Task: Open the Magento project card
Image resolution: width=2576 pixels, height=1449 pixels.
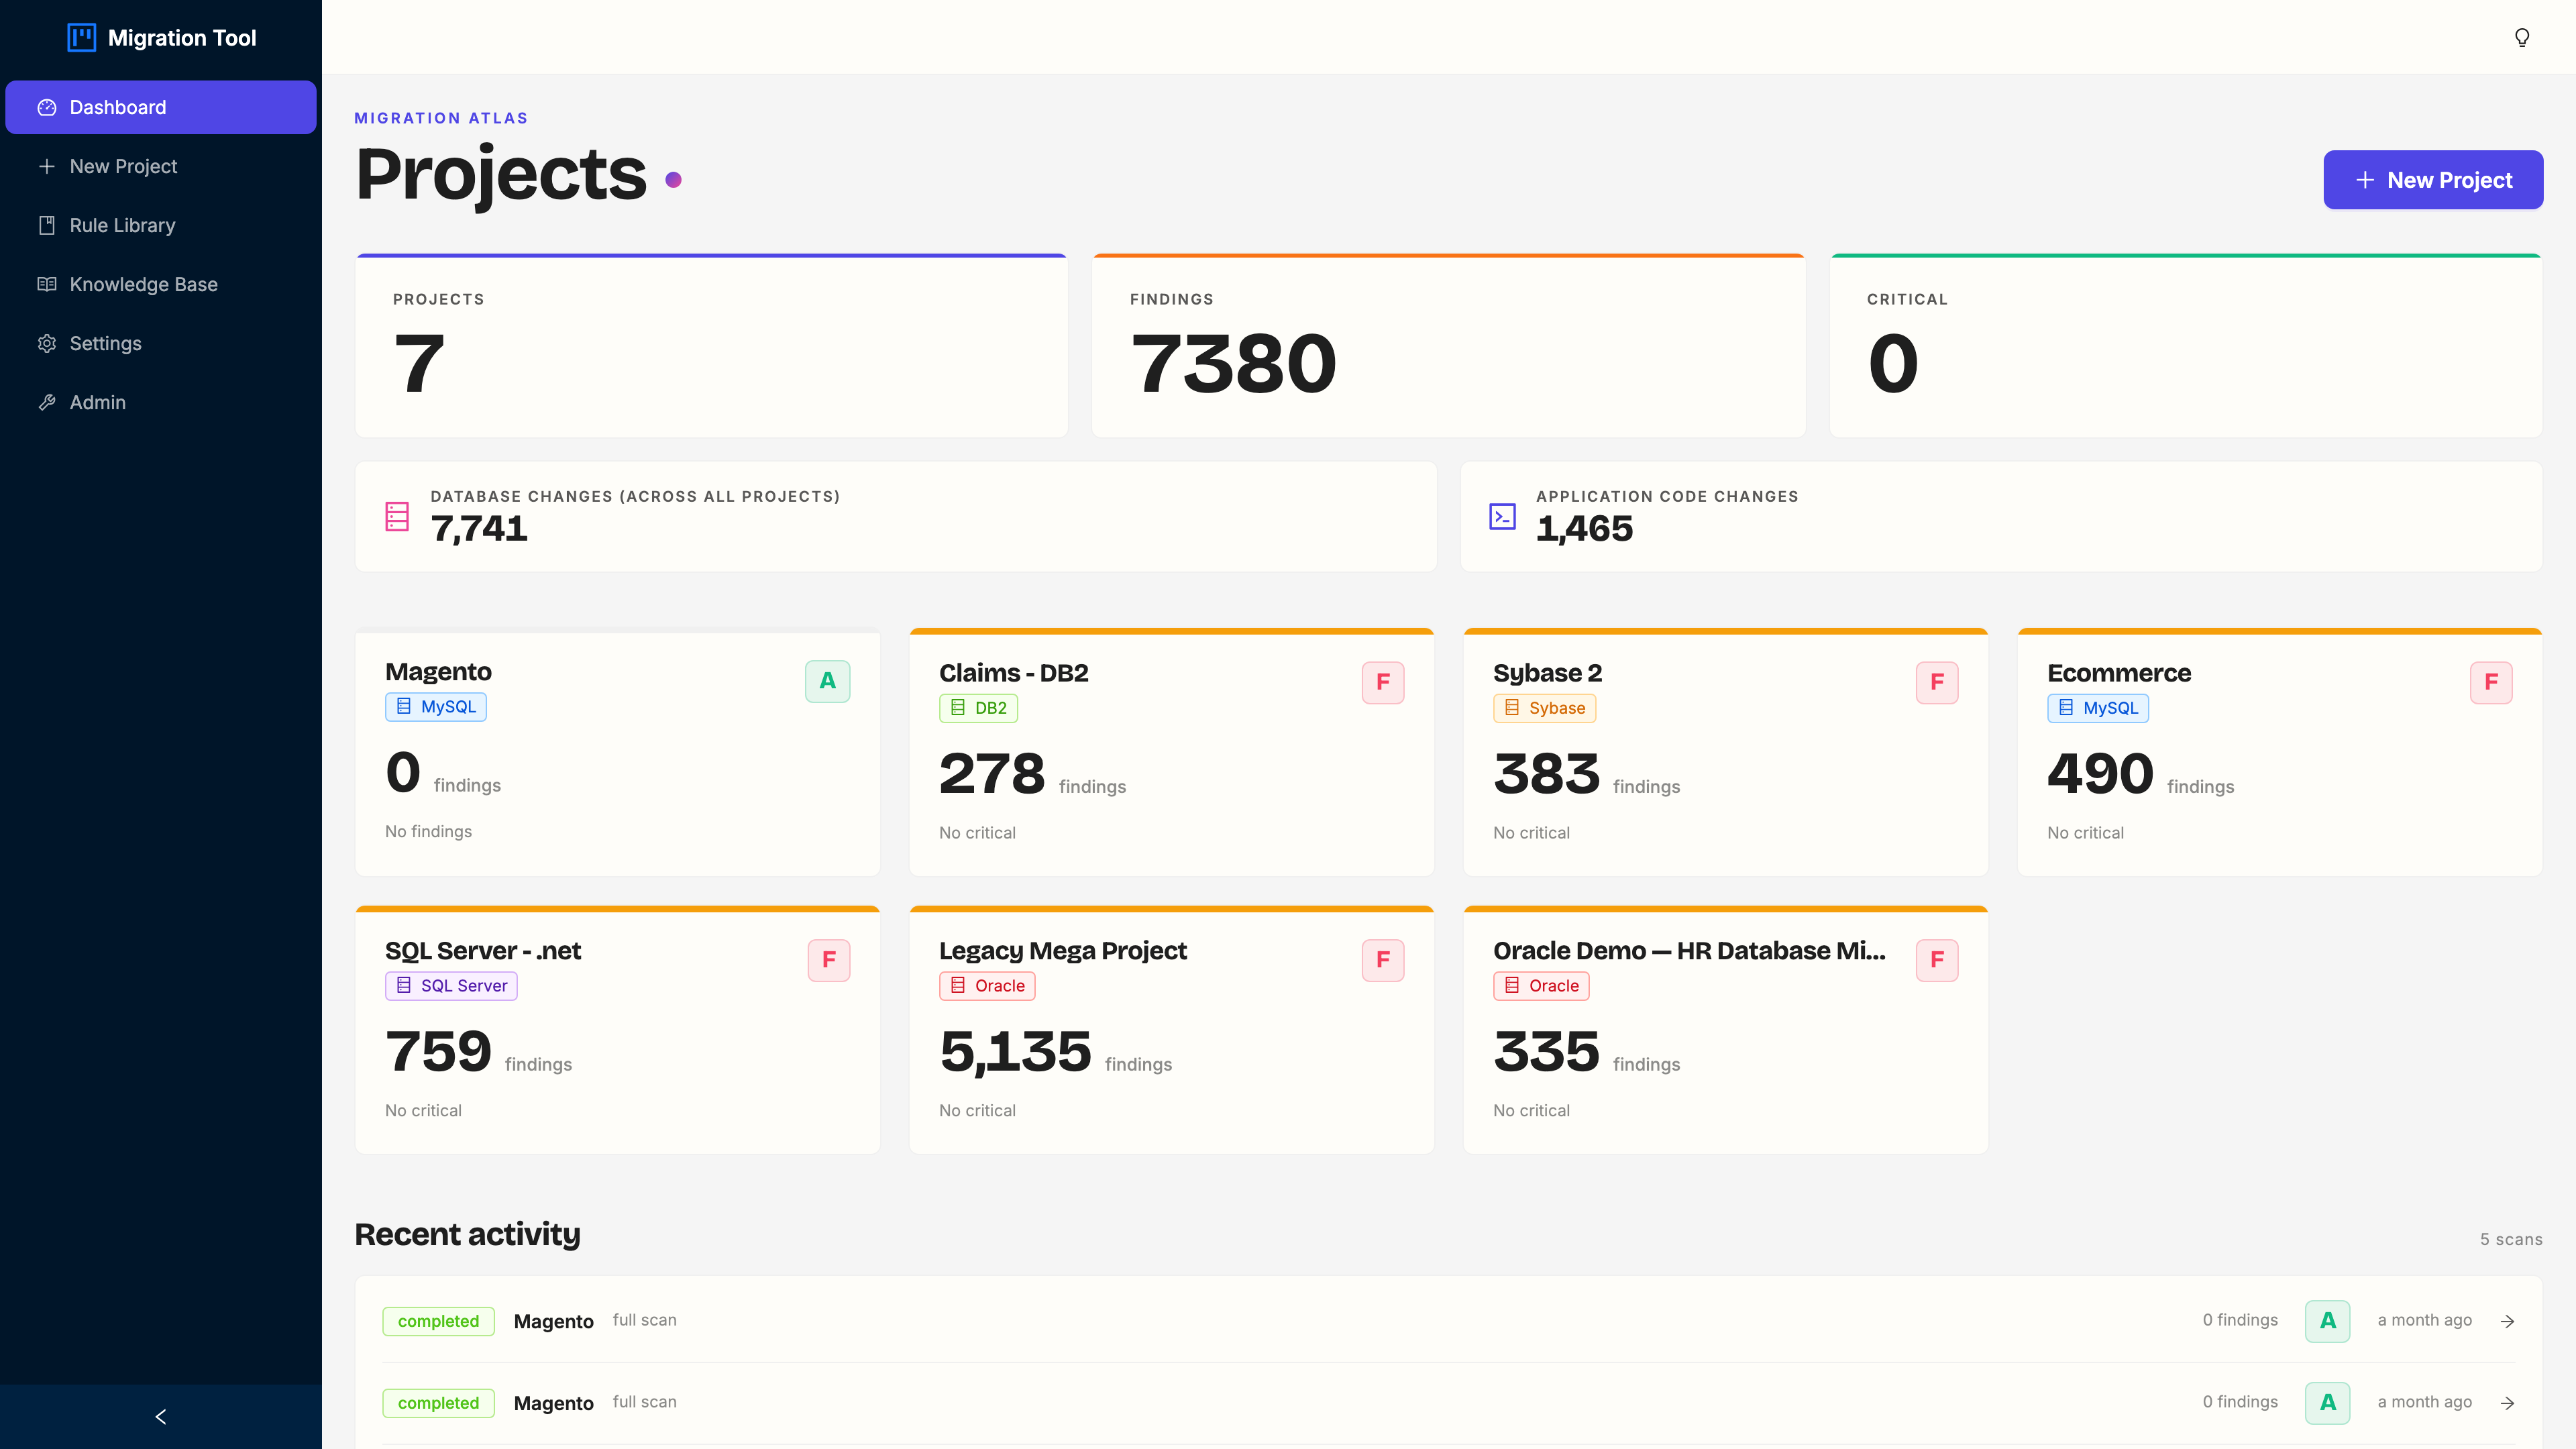Action: click(618, 752)
